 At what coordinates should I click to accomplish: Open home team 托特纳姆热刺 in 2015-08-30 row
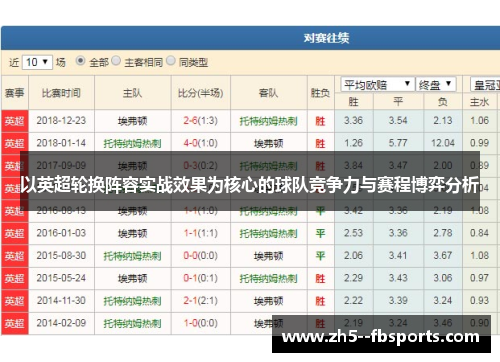pos(132,256)
